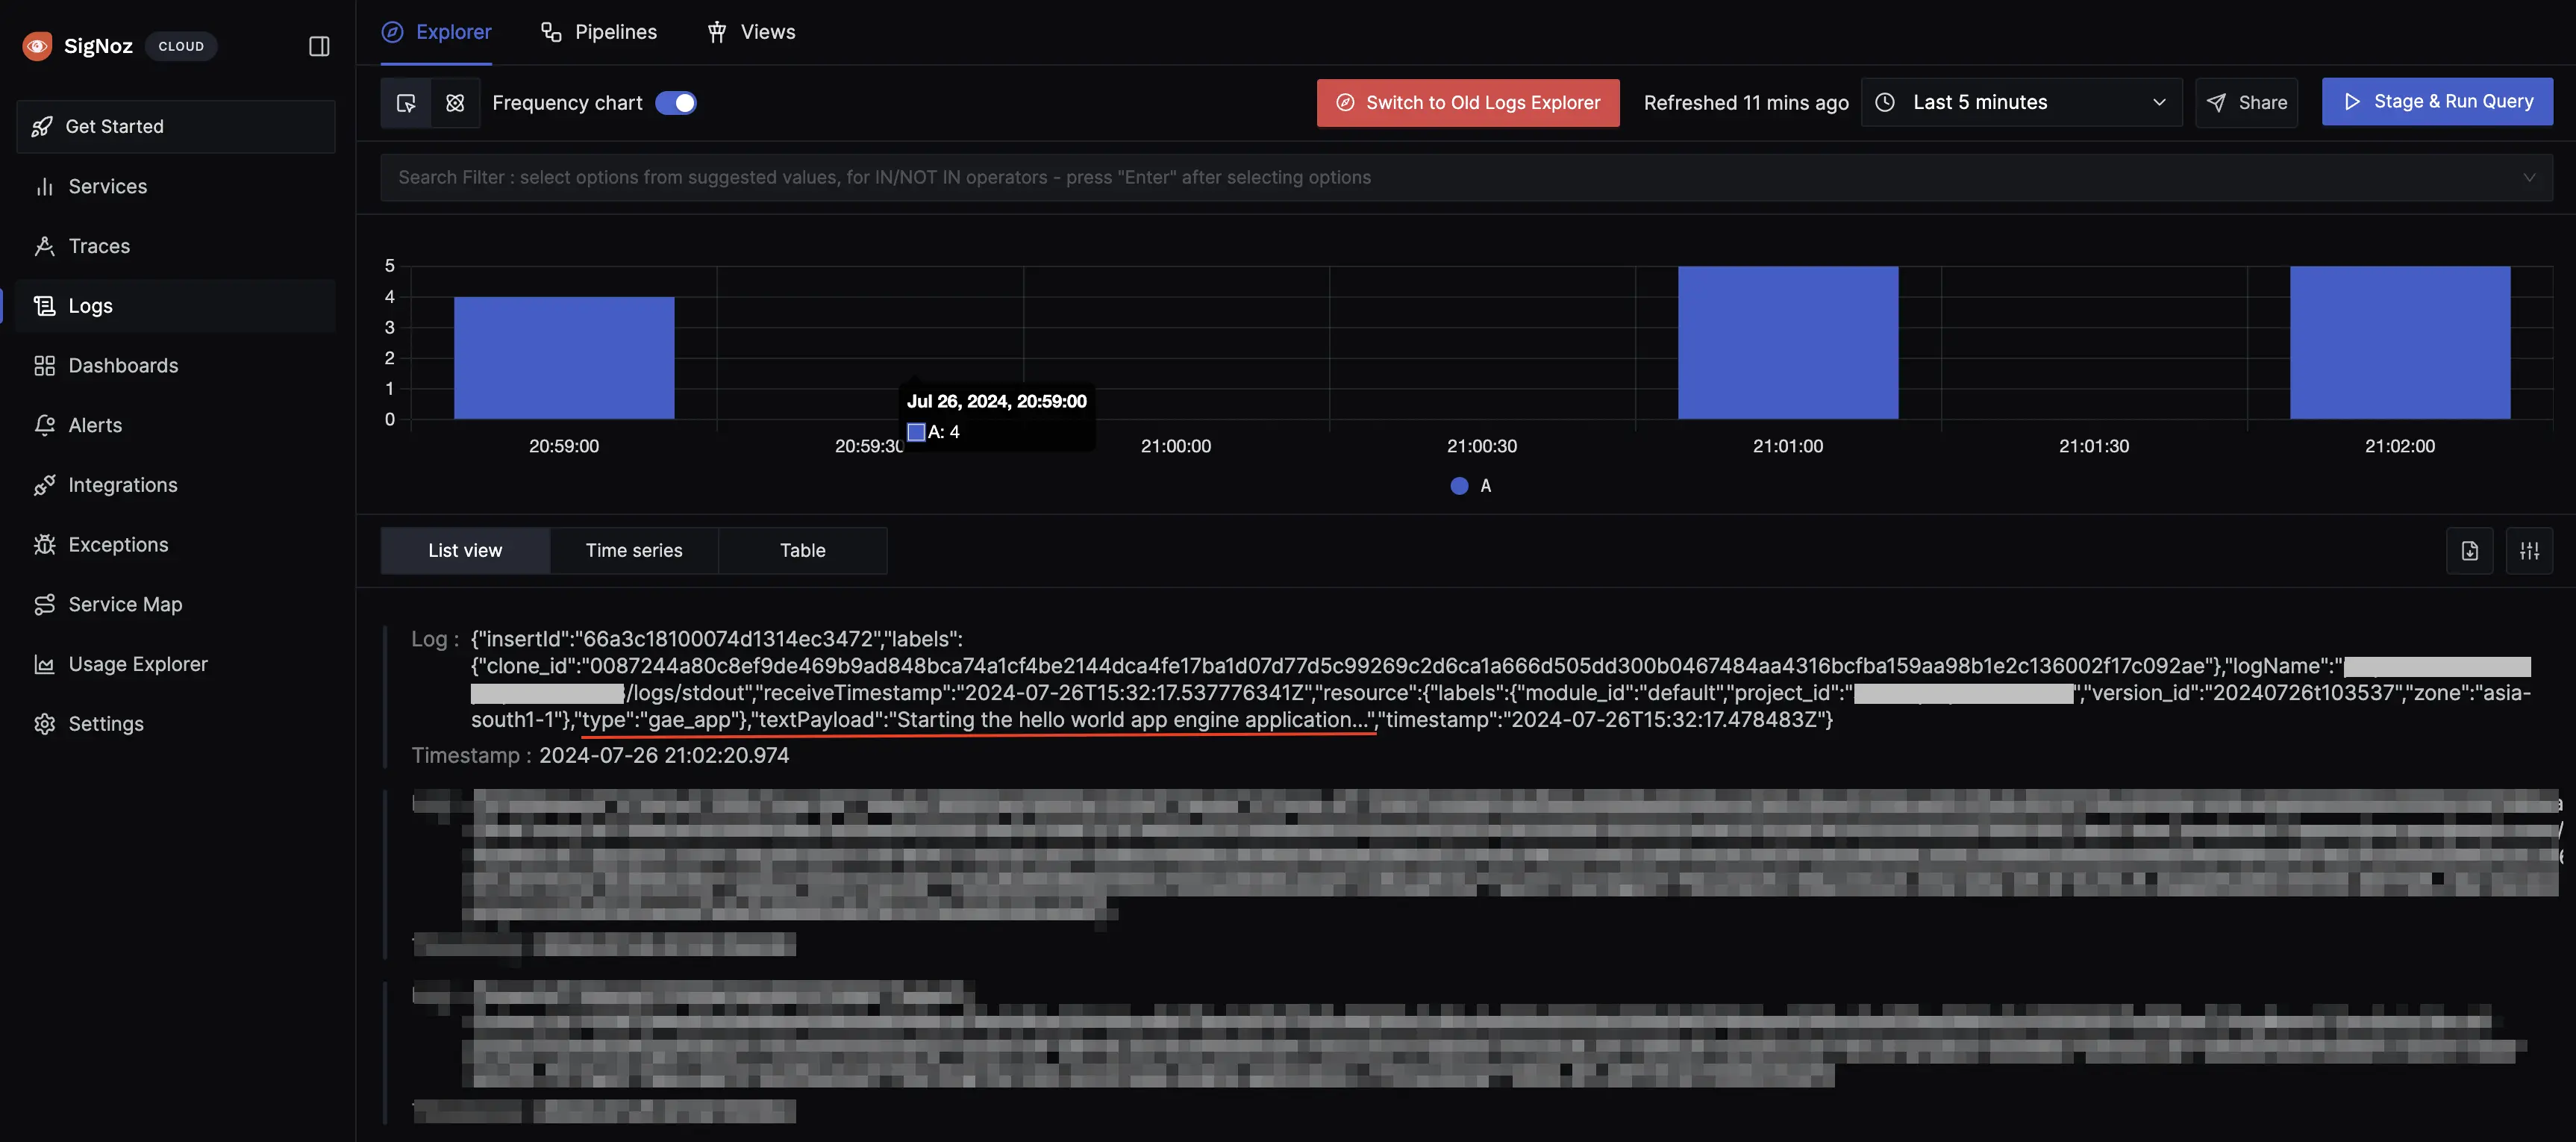The image size is (2576, 1142).
Task: Click the 21:02:00 frequency chart bar
Action: [x=2400, y=342]
